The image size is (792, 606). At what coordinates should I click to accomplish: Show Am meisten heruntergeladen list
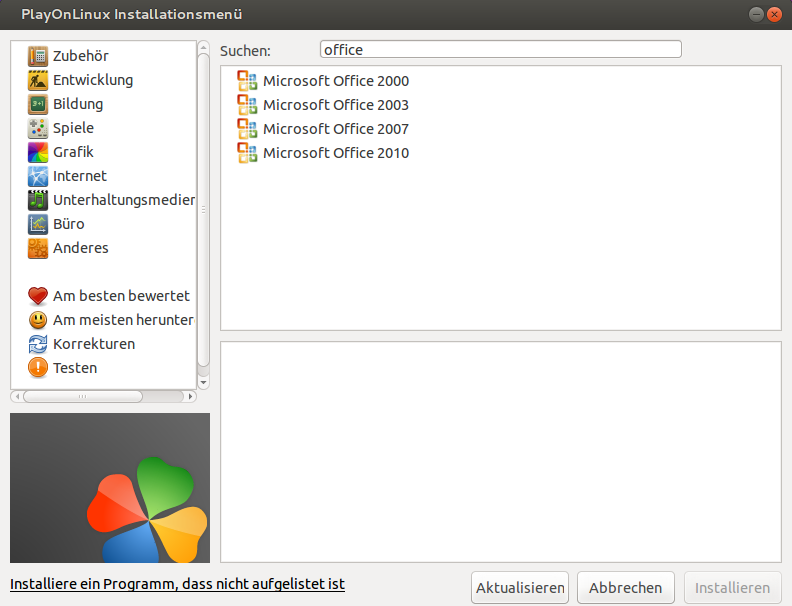(124, 320)
